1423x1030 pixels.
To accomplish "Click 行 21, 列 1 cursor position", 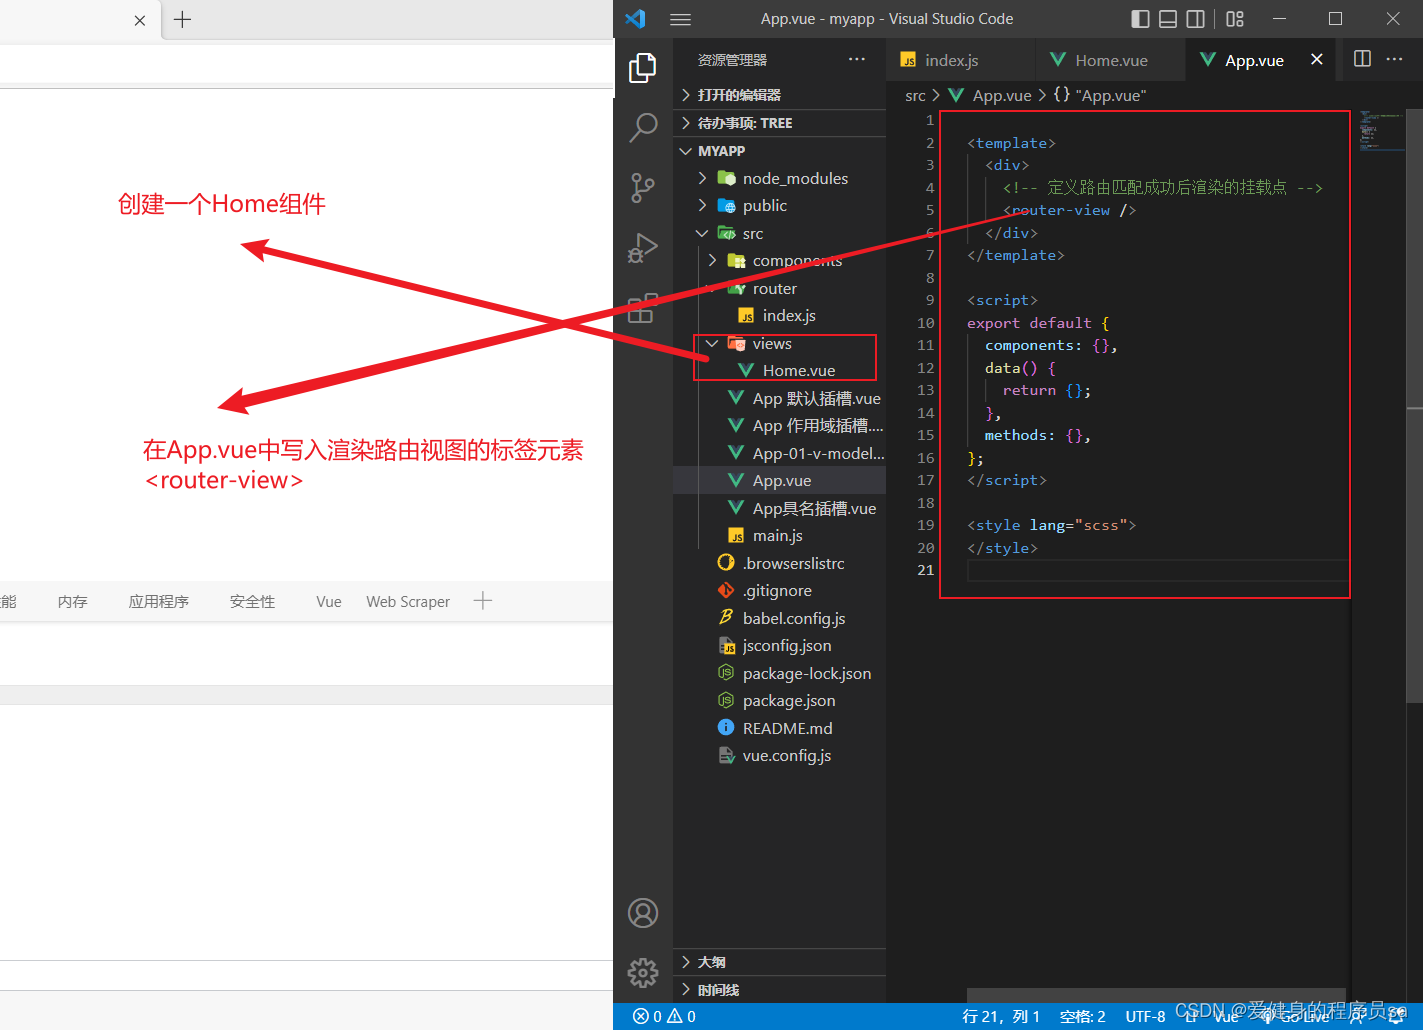I will [1000, 1016].
